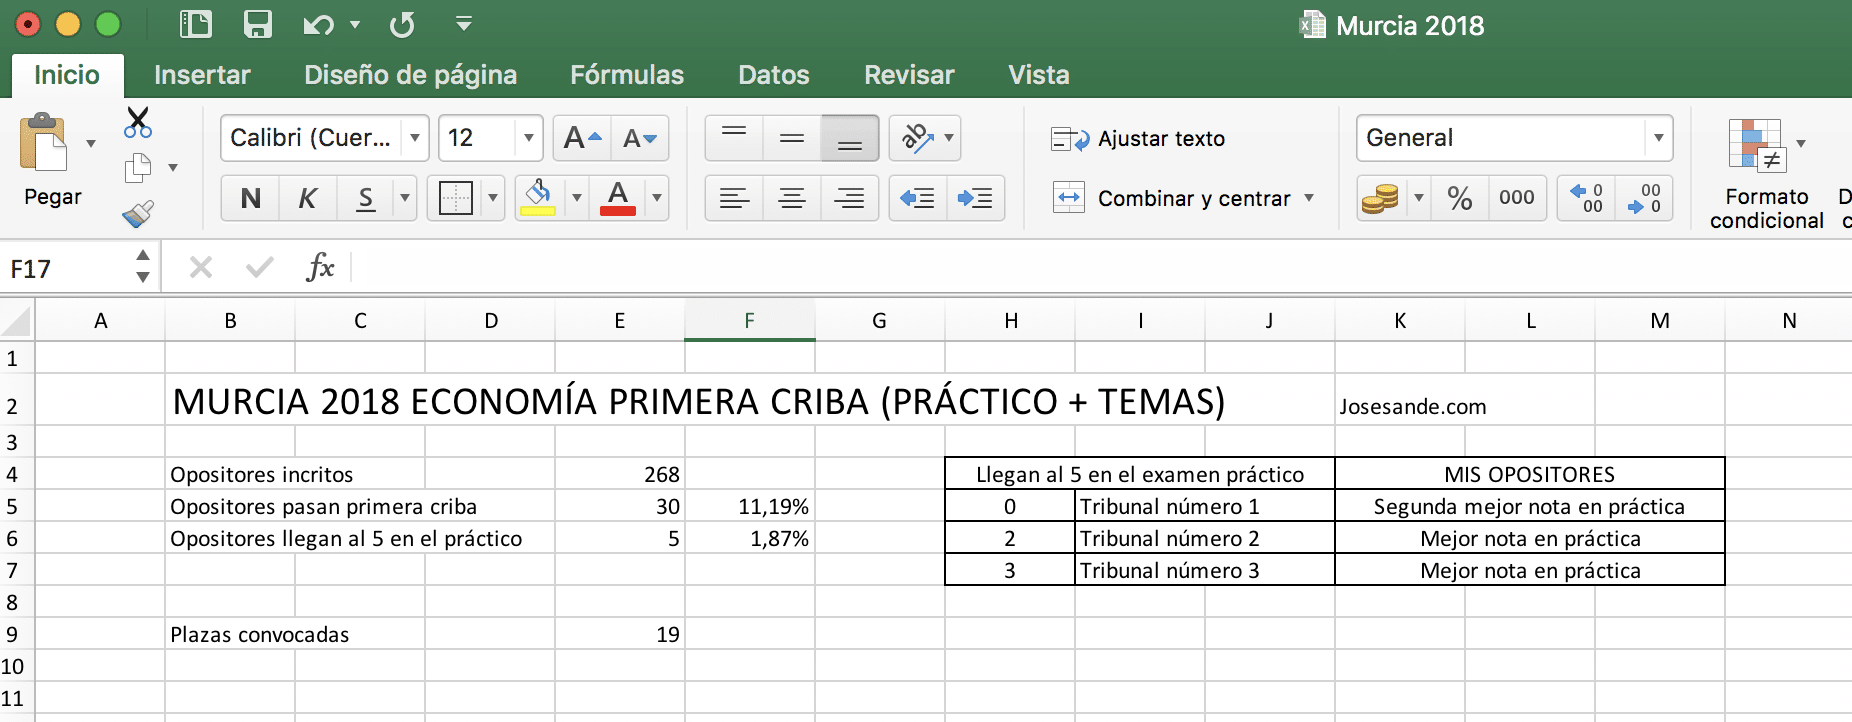Apply the yellow fill color swatch

(538, 198)
